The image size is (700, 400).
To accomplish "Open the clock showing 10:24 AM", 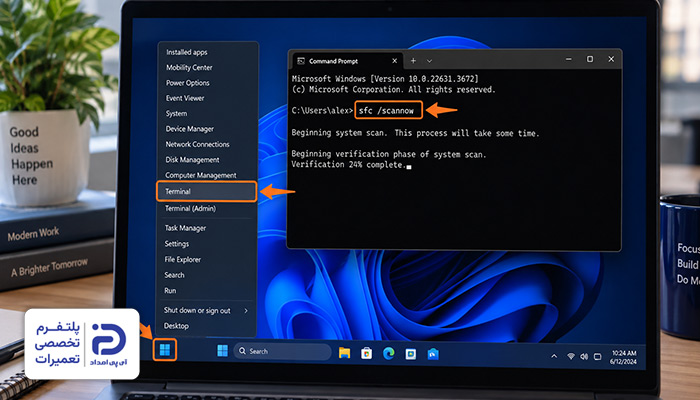I will (624, 357).
